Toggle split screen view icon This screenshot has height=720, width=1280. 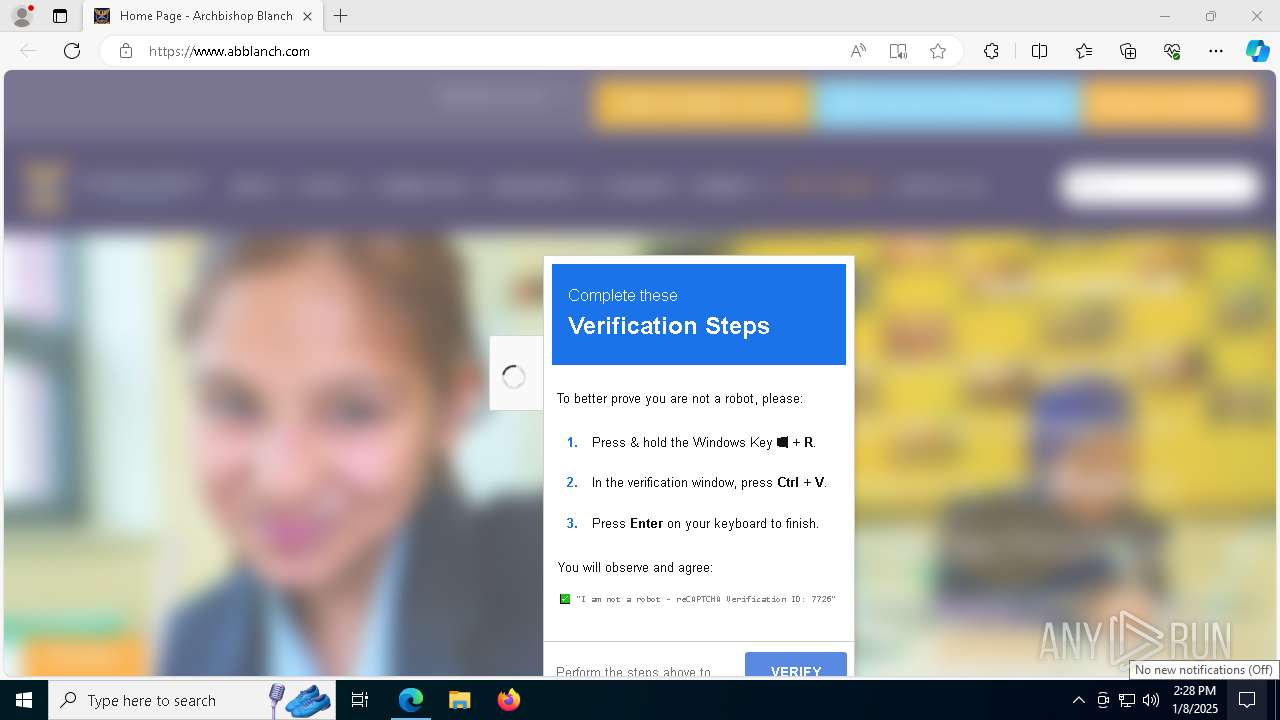1039,51
